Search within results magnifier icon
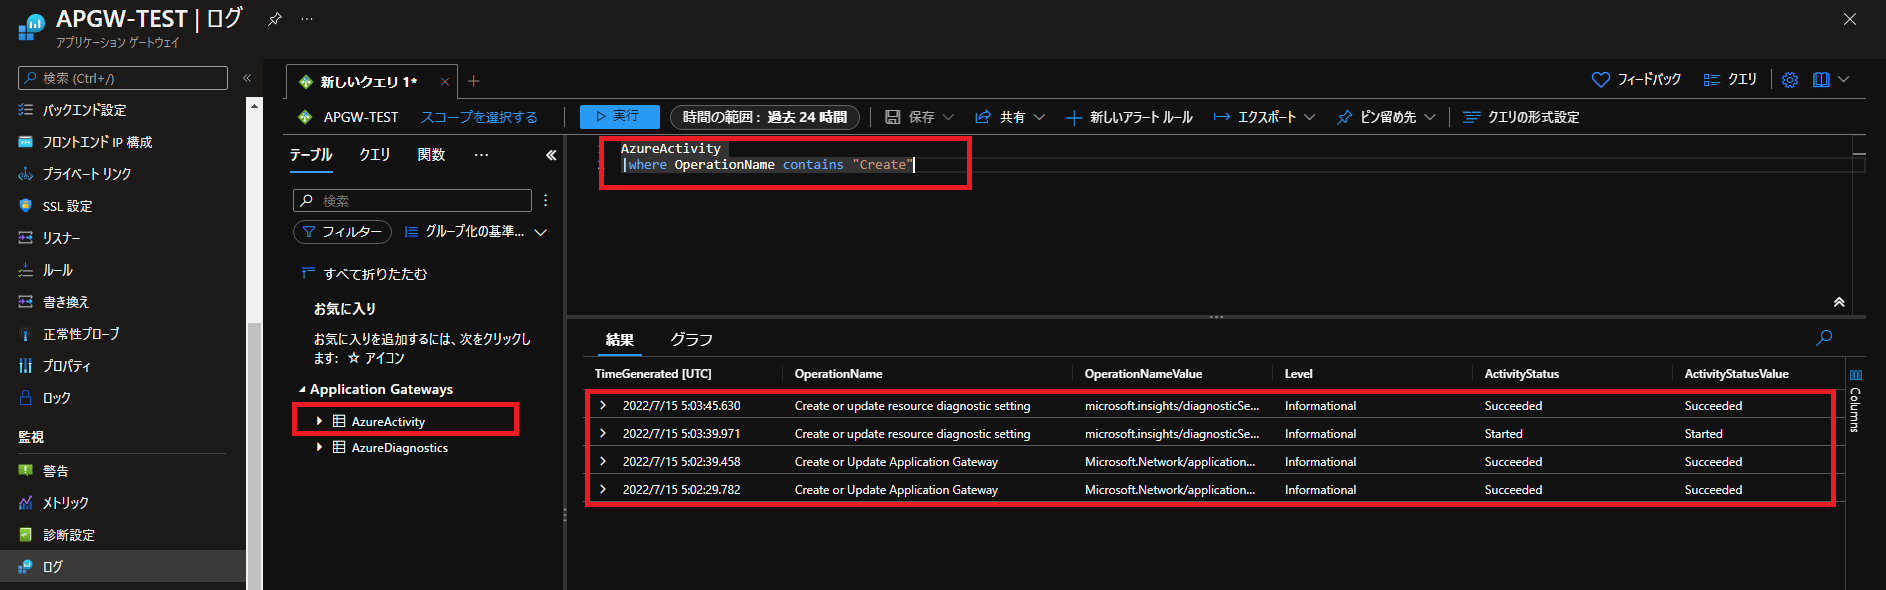Viewport: 1886px width, 590px height. [x=1824, y=338]
